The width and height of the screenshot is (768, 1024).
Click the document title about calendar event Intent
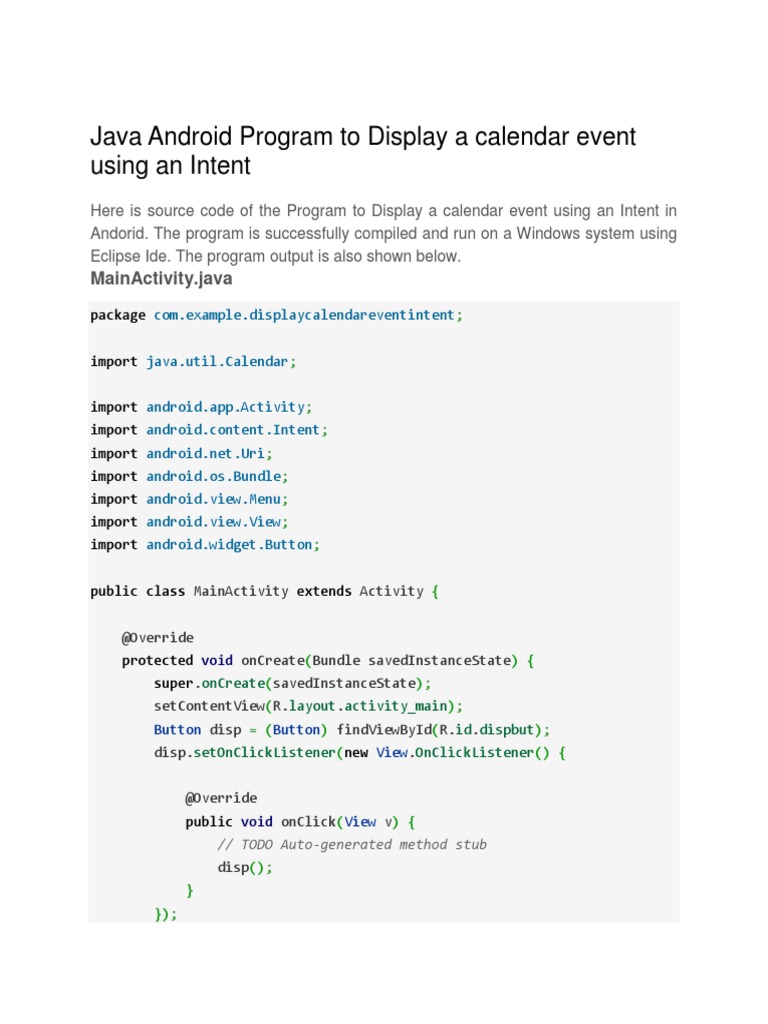point(363,151)
